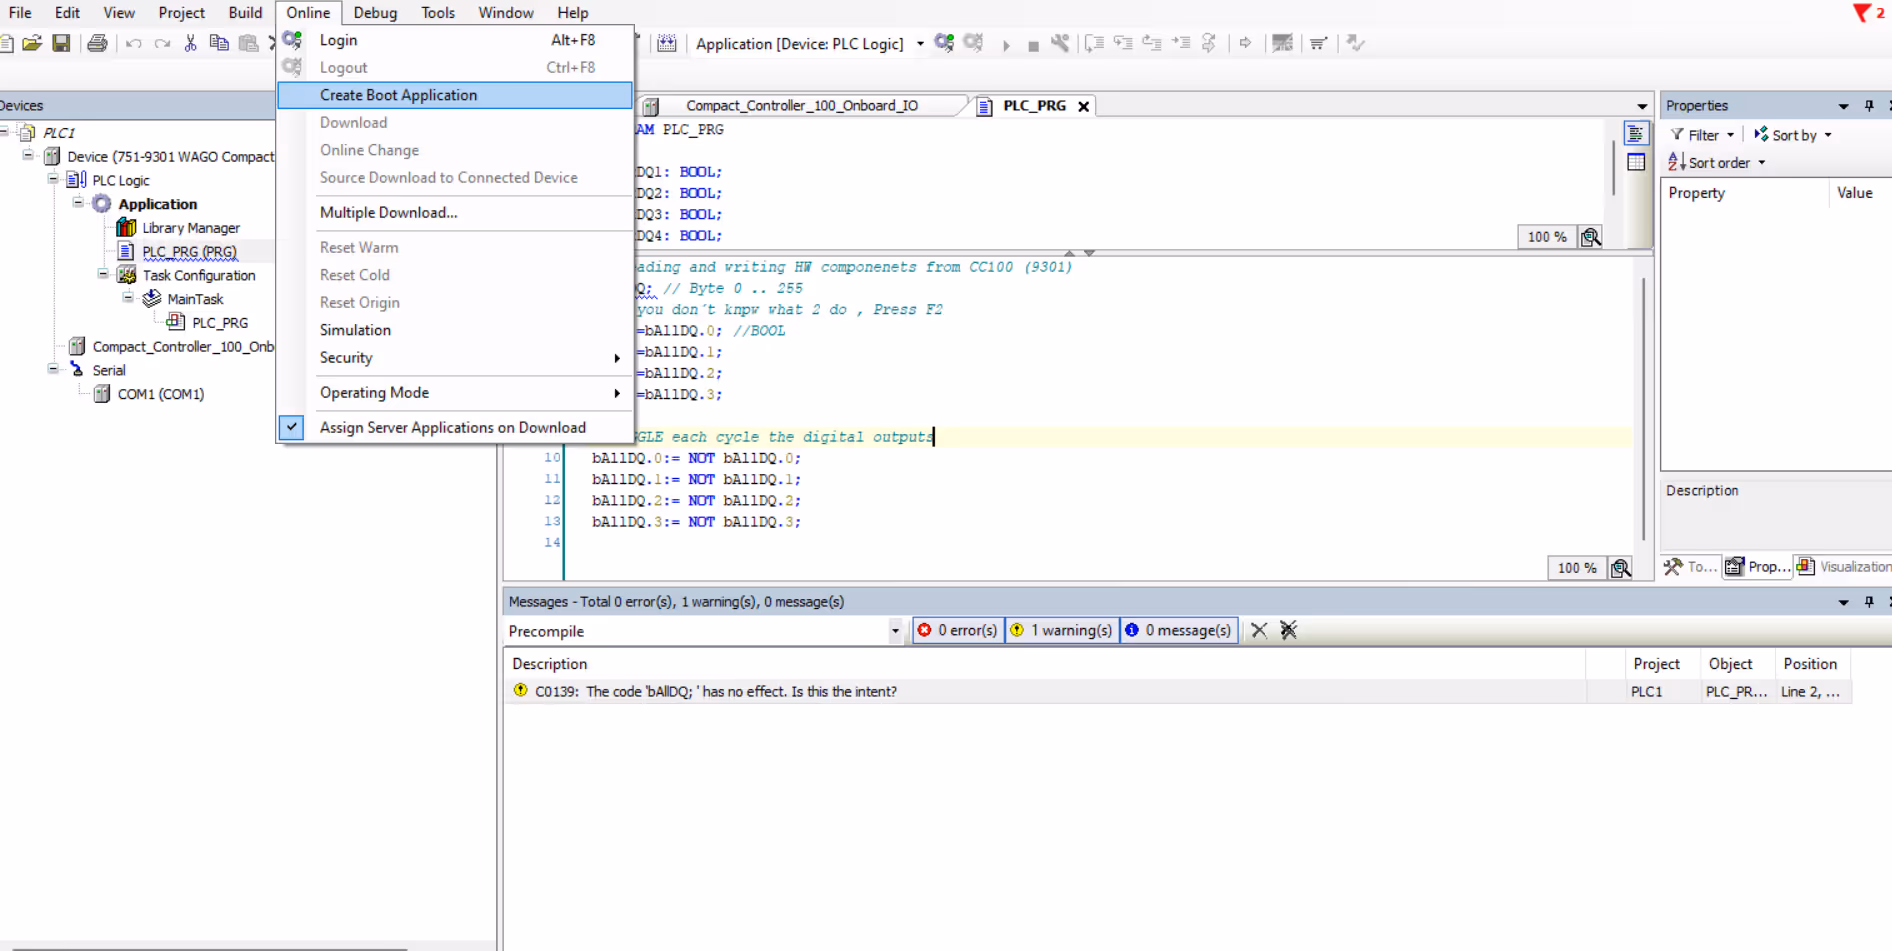The width and height of the screenshot is (1892, 951).
Task: Click the Login icon beside Application selector
Action: [944, 43]
